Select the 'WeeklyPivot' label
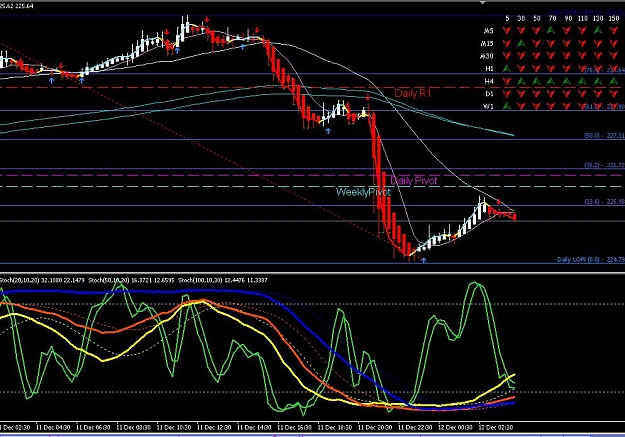The height and width of the screenshot is (437, 625). point(363,192)
